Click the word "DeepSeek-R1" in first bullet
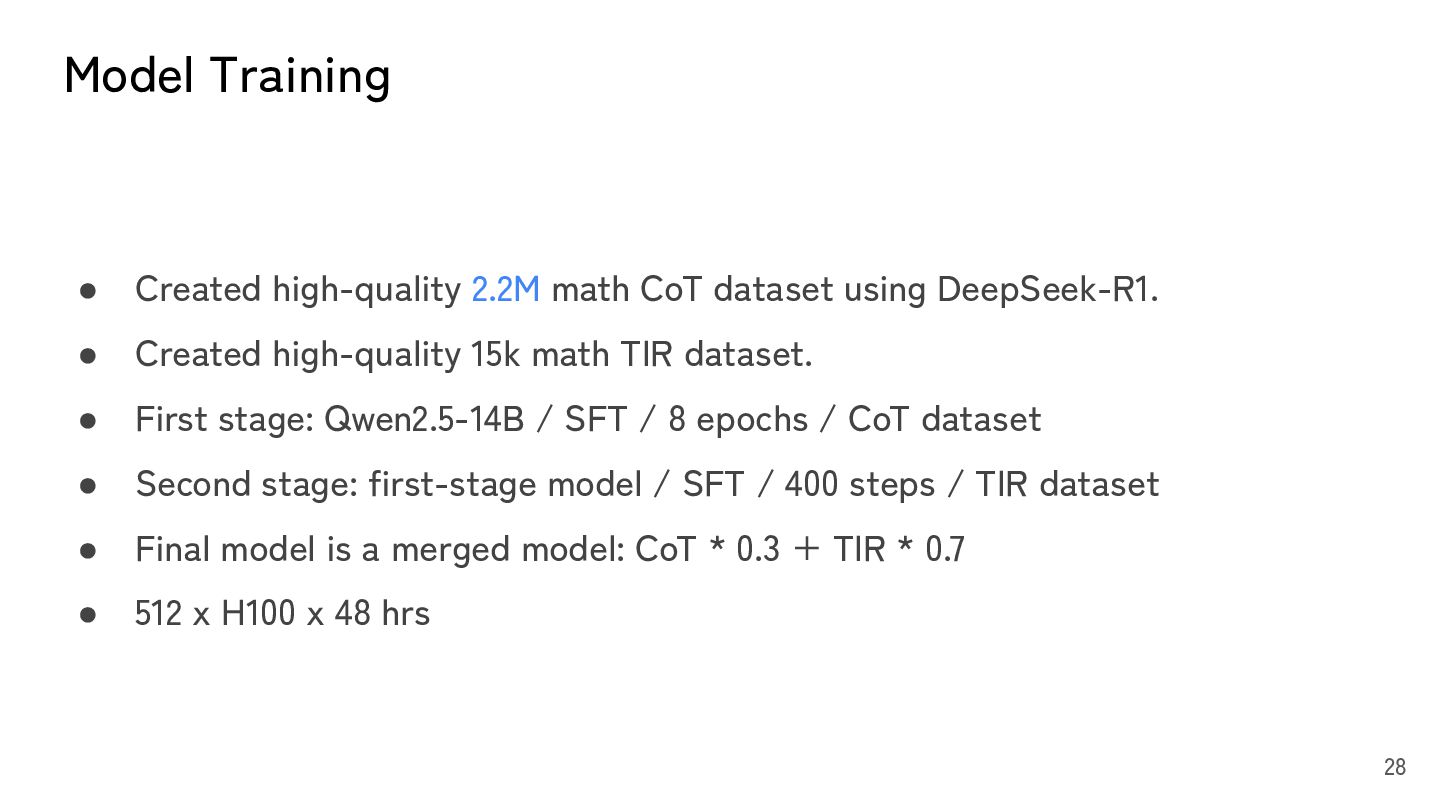This screenshot has width=1440, height=810. pyautogui.click(x=1045, y=289)
